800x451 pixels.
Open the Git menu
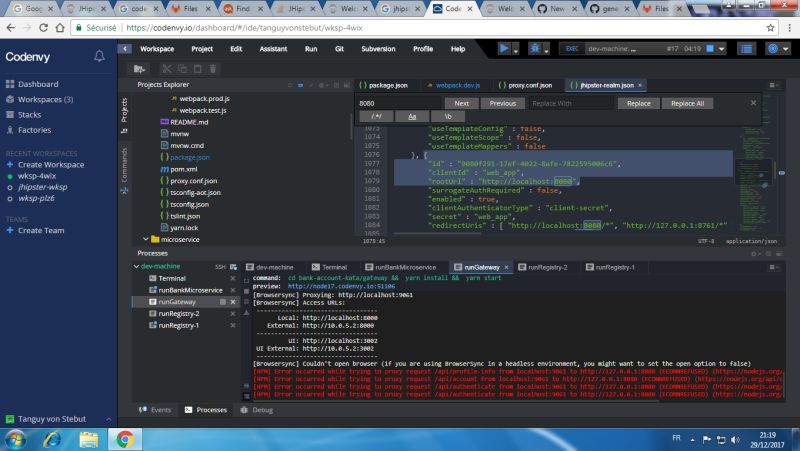339,49
